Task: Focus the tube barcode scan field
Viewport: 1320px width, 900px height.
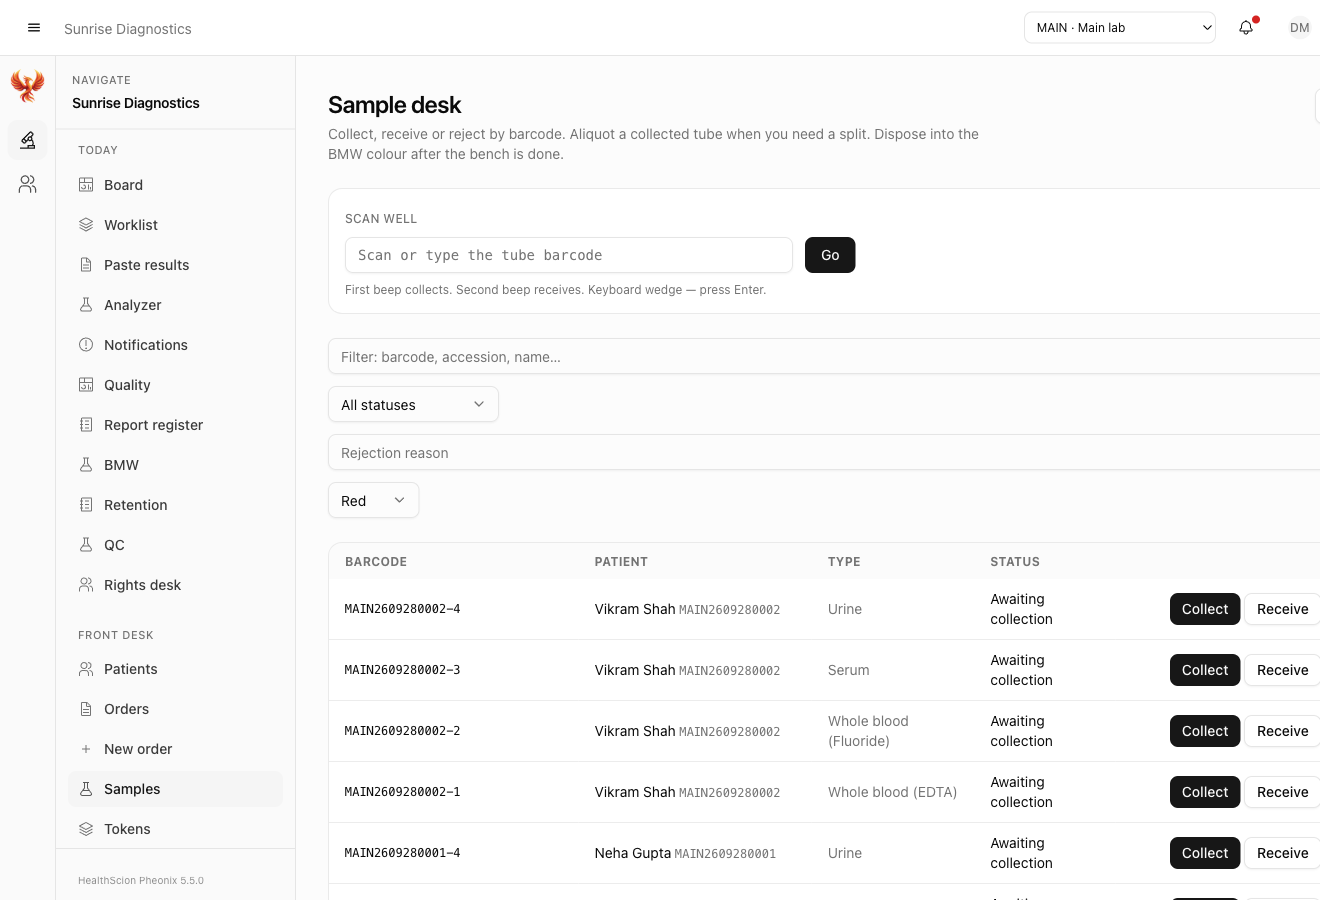Action: pos(569,255)
